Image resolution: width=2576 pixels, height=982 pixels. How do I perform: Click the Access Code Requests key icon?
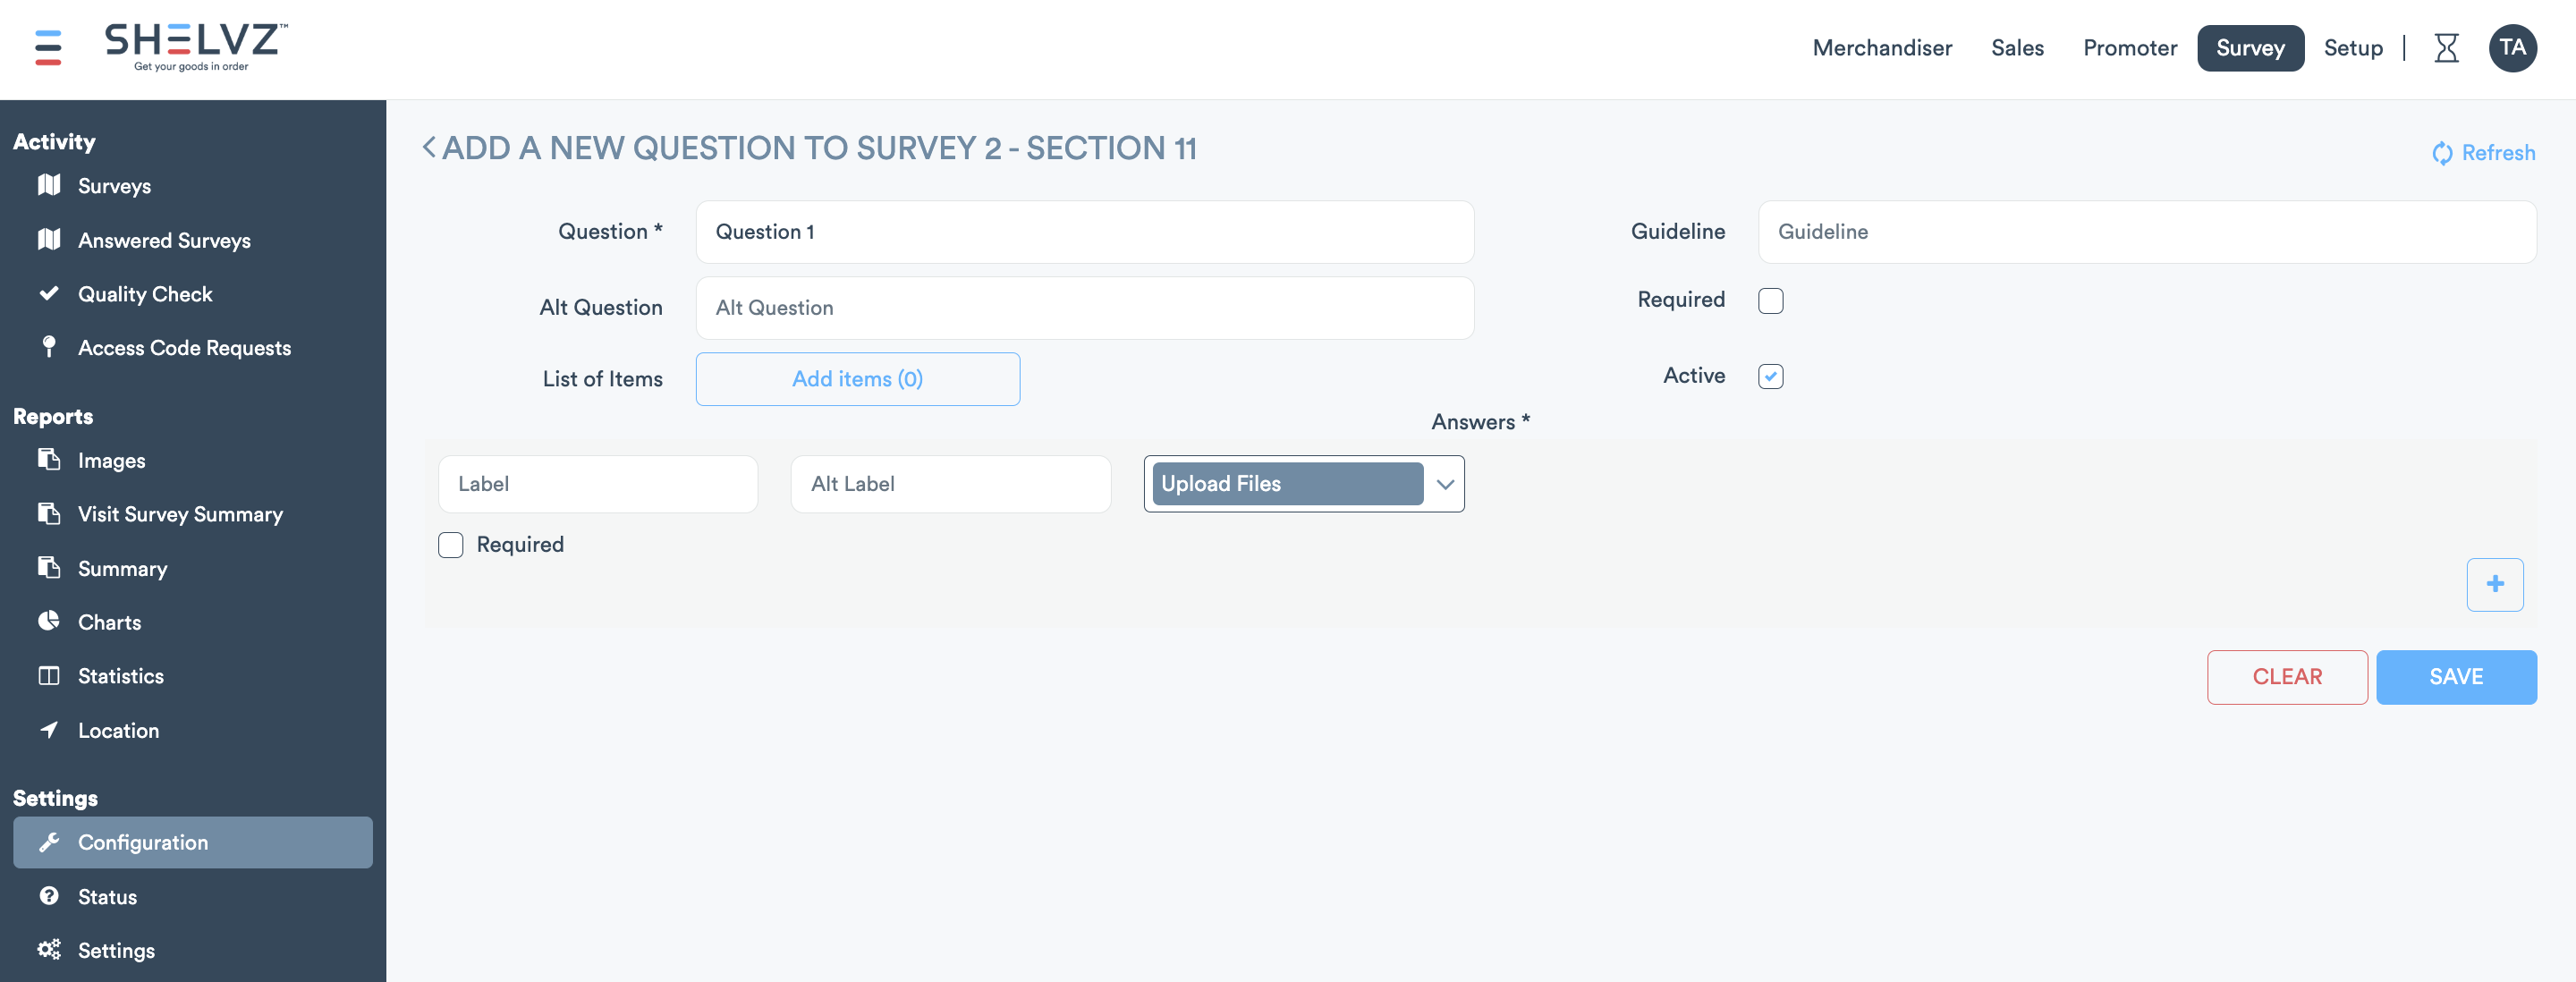coord(48,347)
